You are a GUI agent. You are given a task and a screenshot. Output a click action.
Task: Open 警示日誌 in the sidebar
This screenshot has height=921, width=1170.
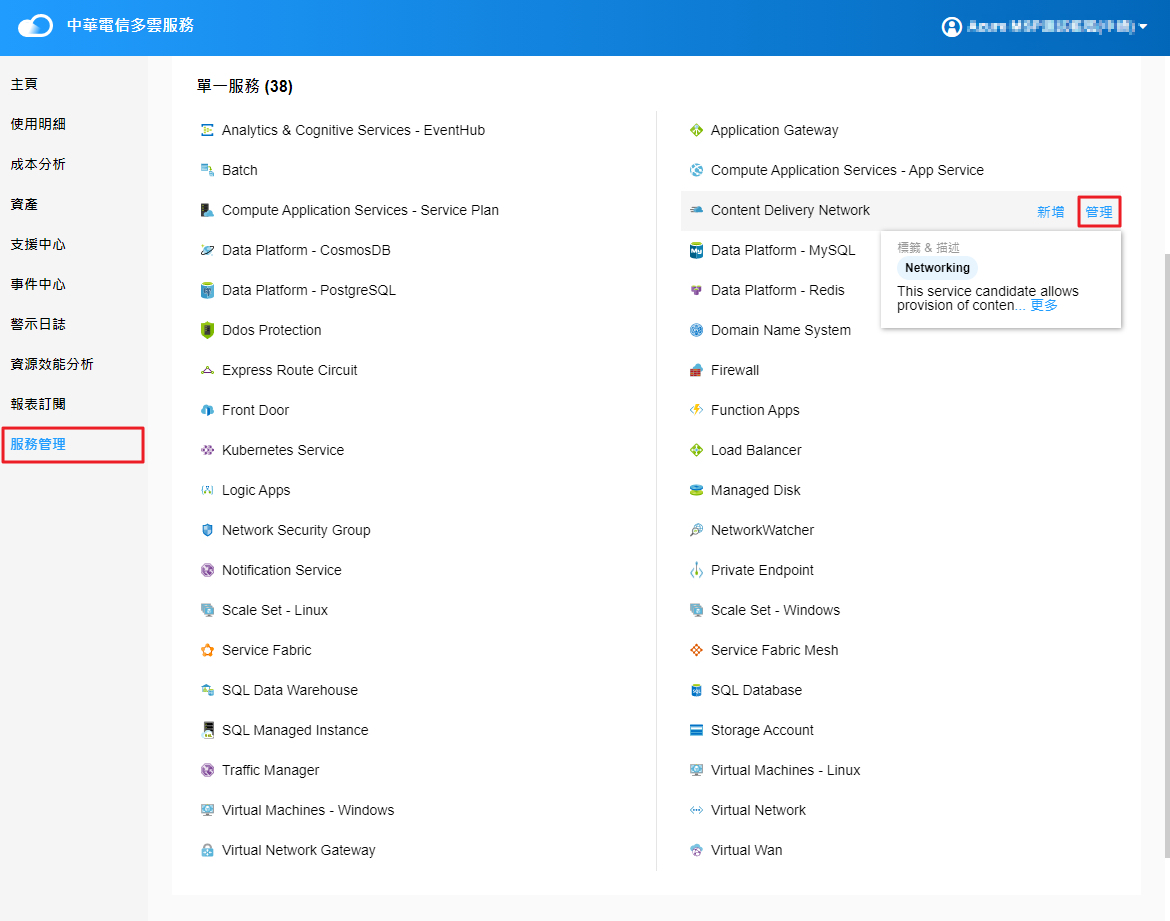click(38, 324)
